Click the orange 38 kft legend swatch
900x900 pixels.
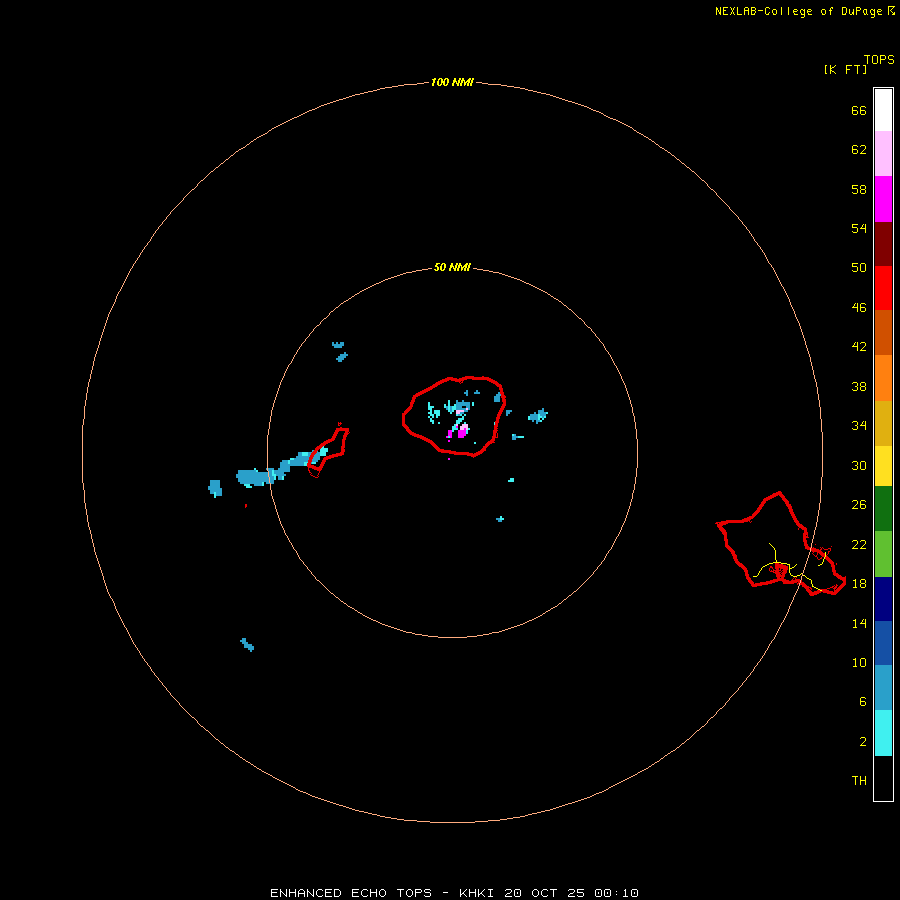click(883, 378)
